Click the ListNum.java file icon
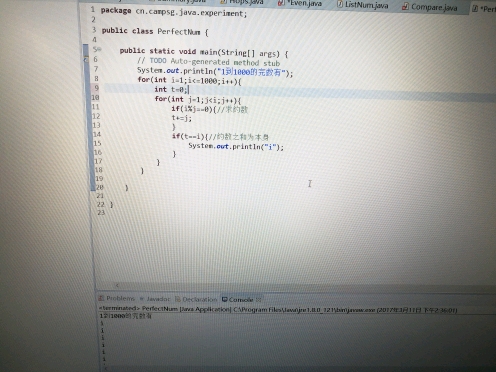496x372 pixels. [x=340, y=4]
